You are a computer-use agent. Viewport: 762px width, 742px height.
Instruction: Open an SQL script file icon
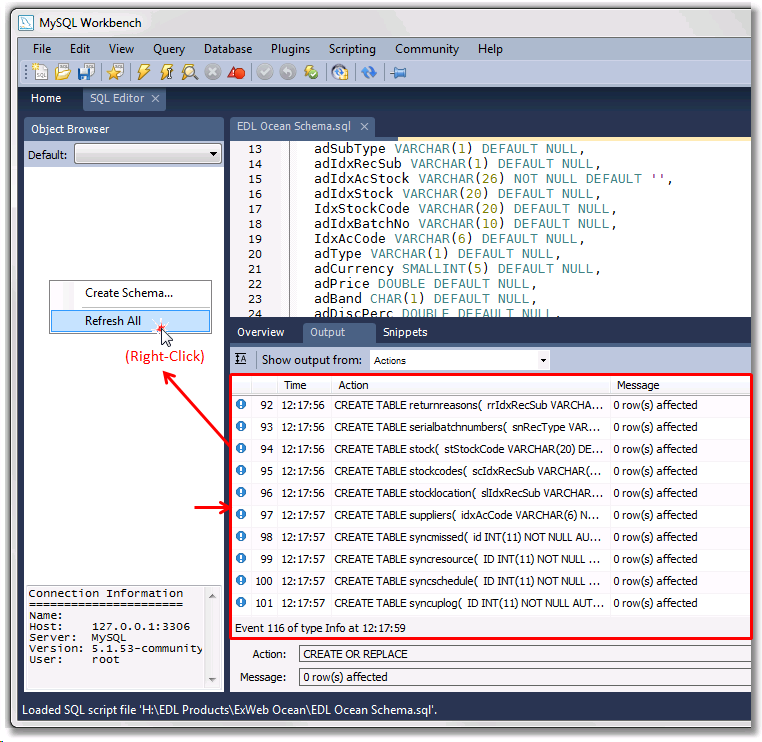click(x=63, y=72)
